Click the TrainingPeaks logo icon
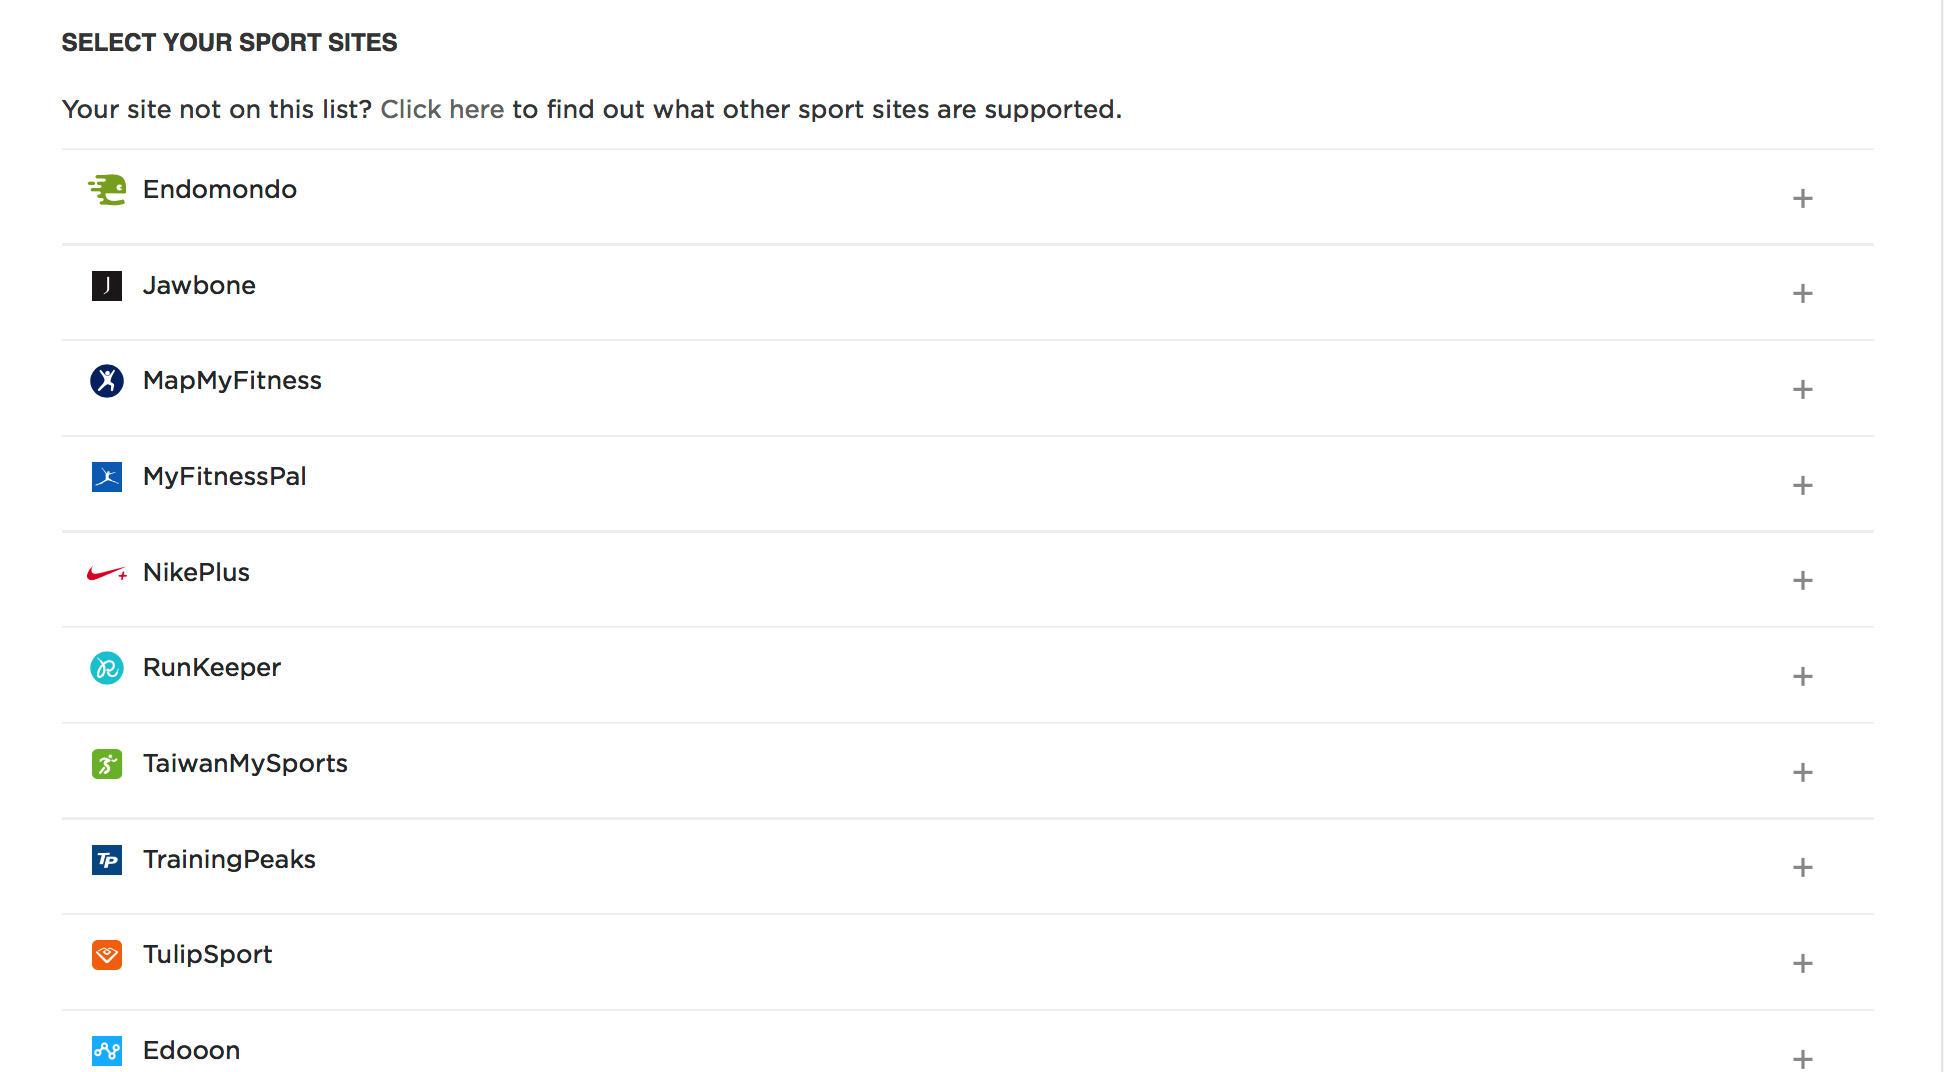This screenshot has height=1072, width=1944. 107,860
